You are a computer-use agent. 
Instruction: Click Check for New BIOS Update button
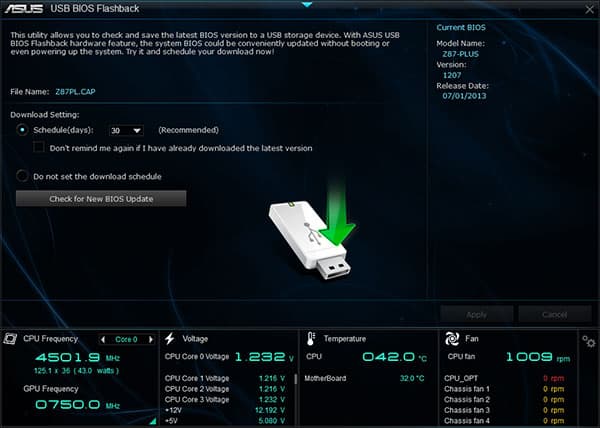(x=101, y=199)
